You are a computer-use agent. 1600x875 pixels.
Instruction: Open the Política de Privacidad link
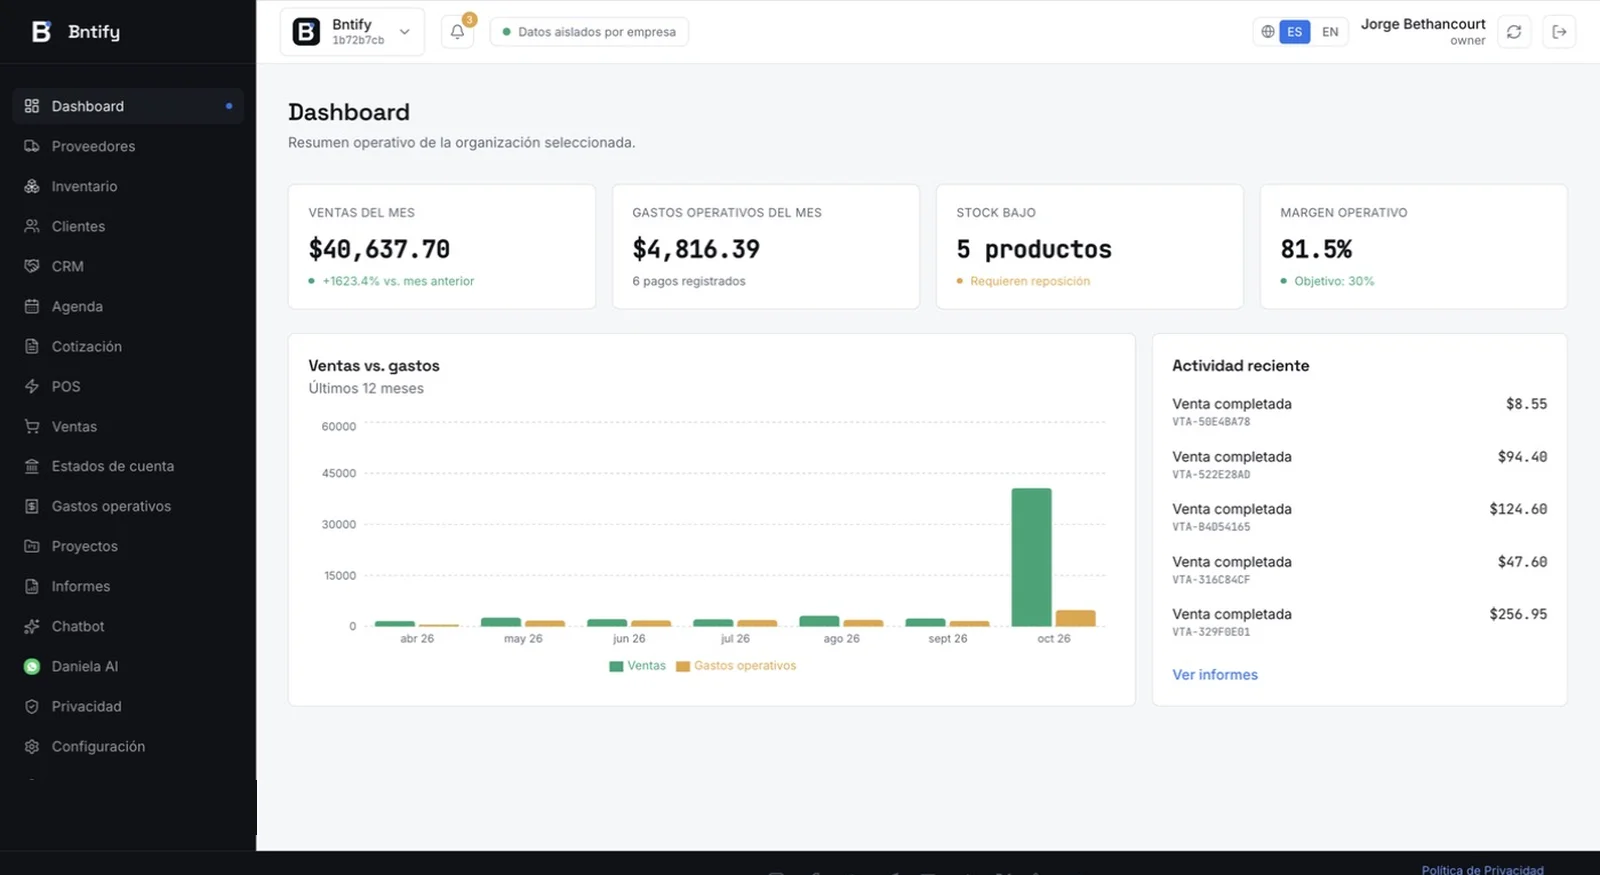pyautogui.click(x=1482, y=869)
